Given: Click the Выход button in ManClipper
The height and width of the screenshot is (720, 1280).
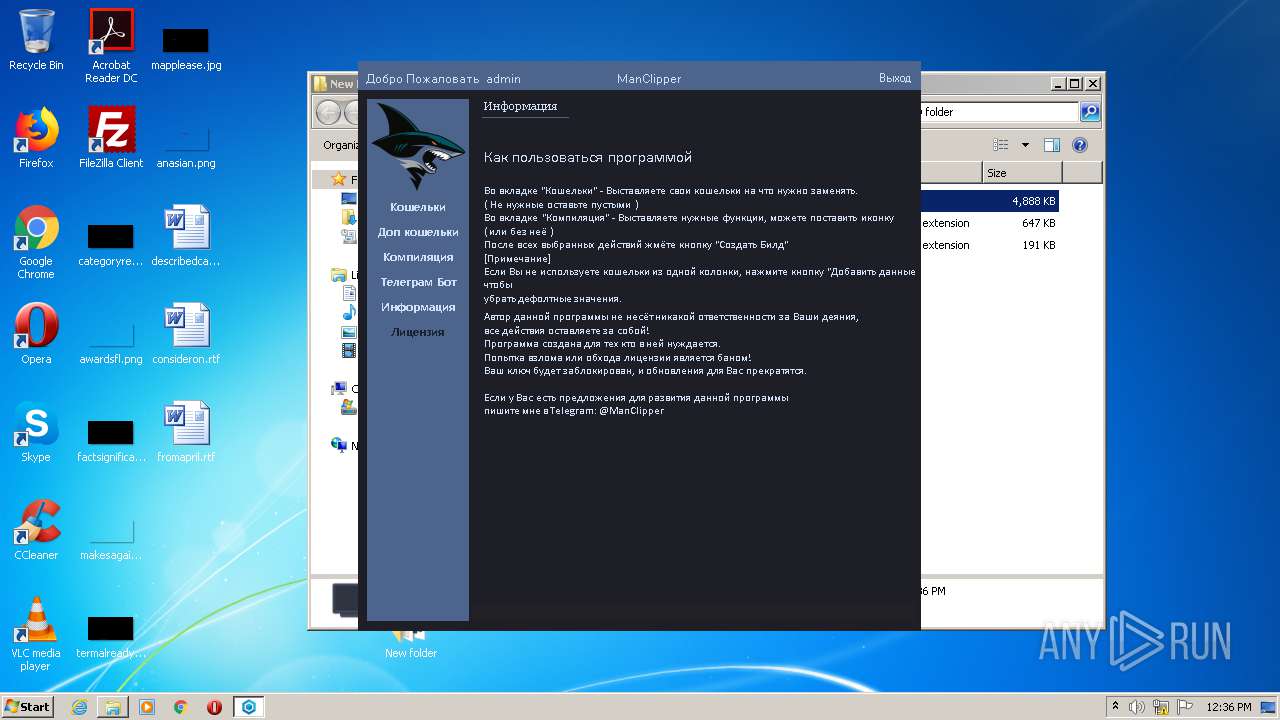Looking at the screenshot, I should [895, 78].
